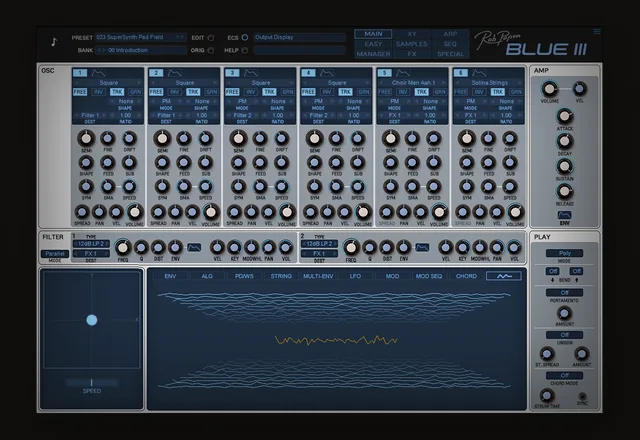The height and width of the screenshot is (440, 640).
Task: Toggle the ECS radio button
Action: coord(245,37)
